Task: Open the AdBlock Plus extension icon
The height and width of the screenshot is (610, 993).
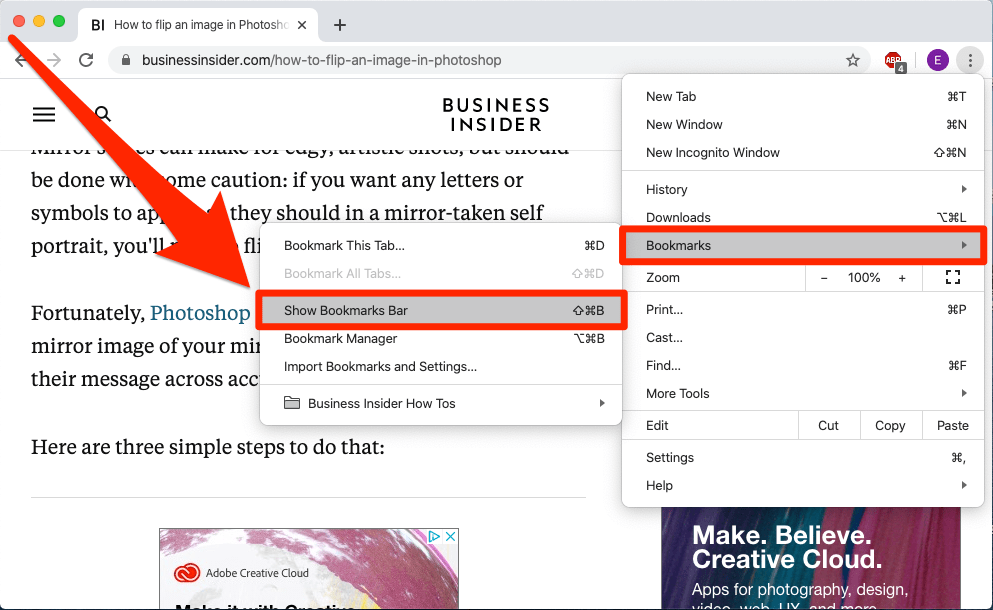Action: (x=894, y=61)
